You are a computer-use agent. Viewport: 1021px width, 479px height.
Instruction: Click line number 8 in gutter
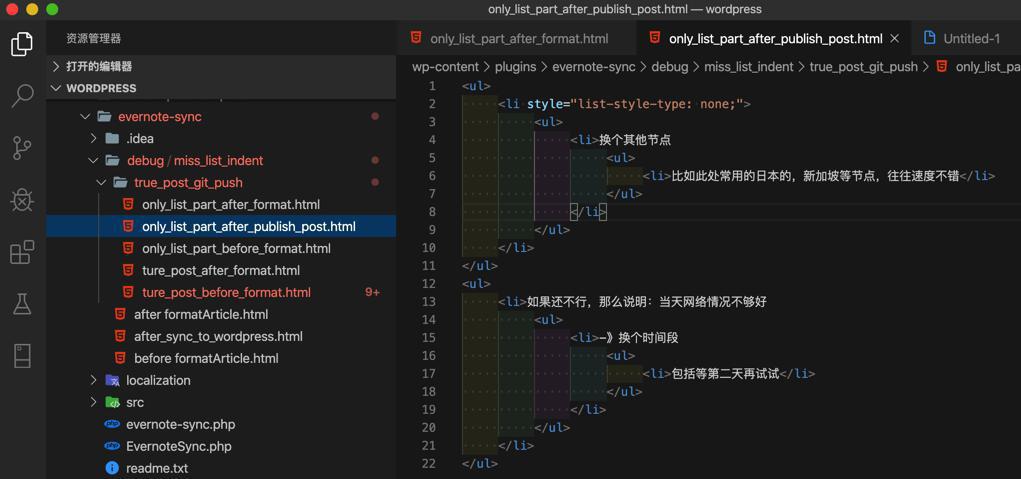click(x=432, y=212)
